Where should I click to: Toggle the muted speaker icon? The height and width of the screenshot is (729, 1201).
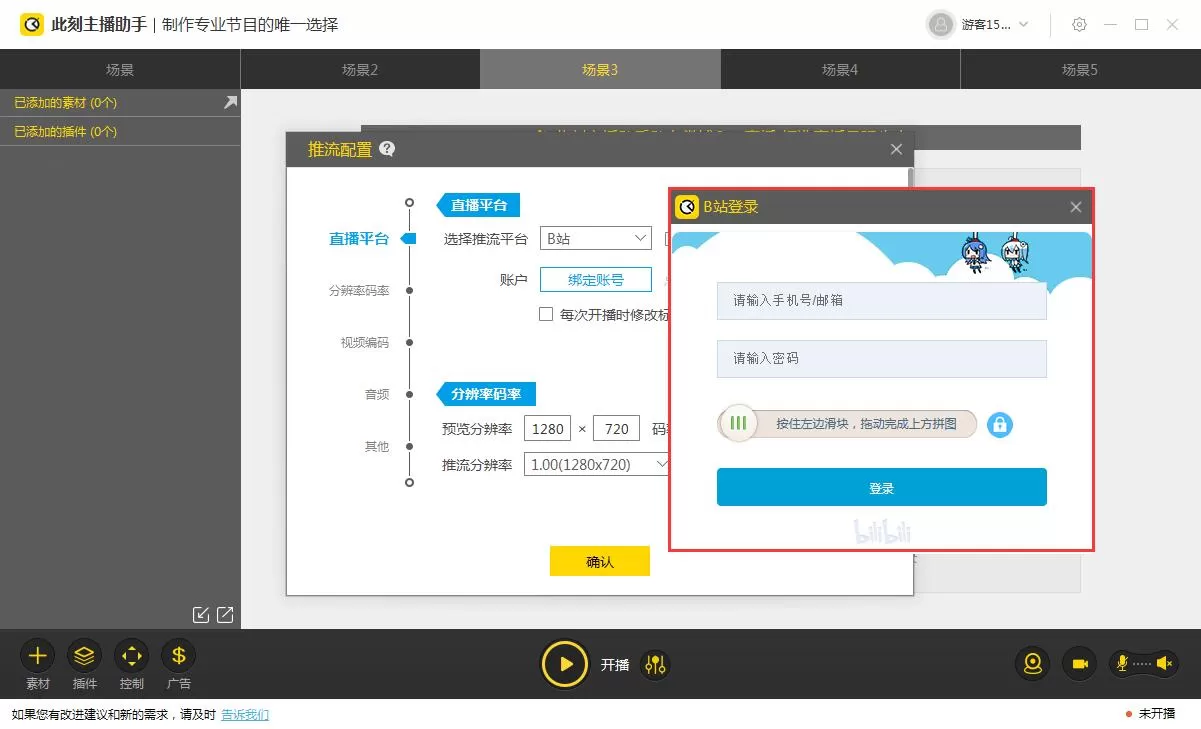(x=1164, y=663)
